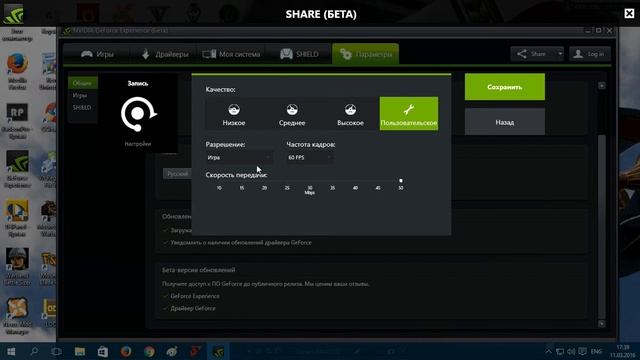Click the red app icon on the taskbar
The width and height of the screenshot is (640, 360).
pyautogui.click(x=195, y=351)
